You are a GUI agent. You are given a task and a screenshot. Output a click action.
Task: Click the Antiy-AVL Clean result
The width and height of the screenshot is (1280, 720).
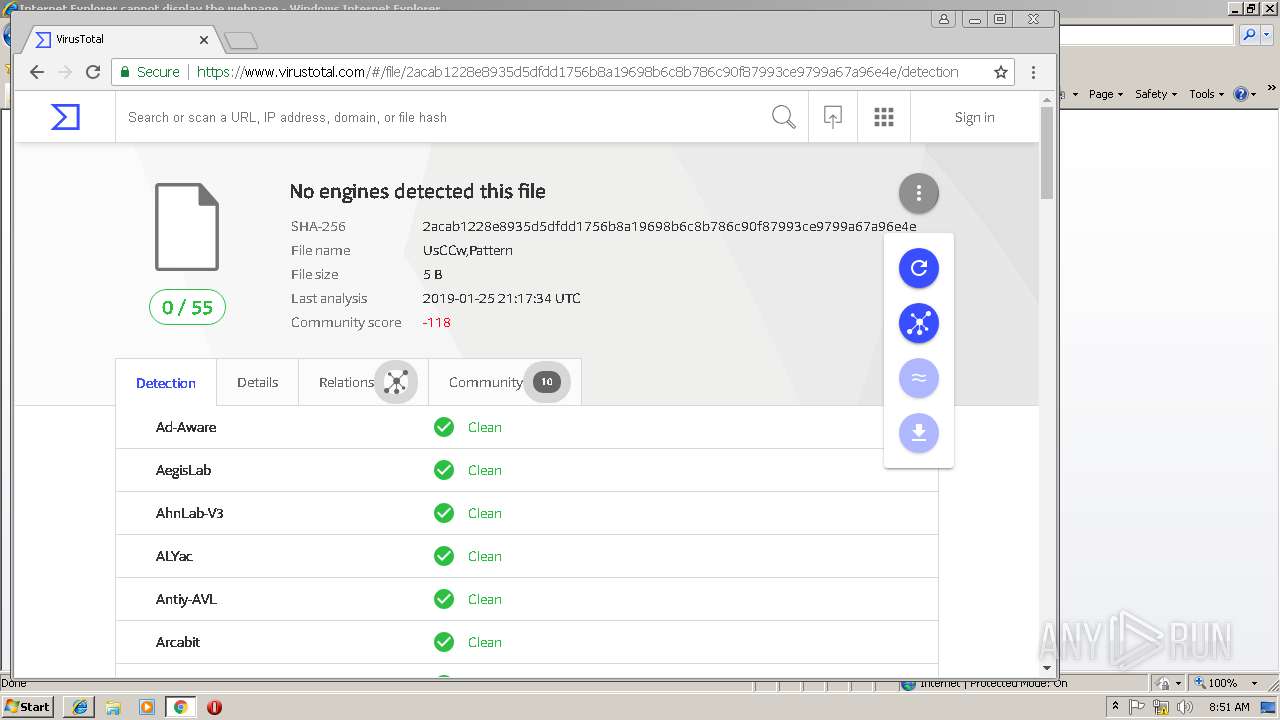point(485,599)
